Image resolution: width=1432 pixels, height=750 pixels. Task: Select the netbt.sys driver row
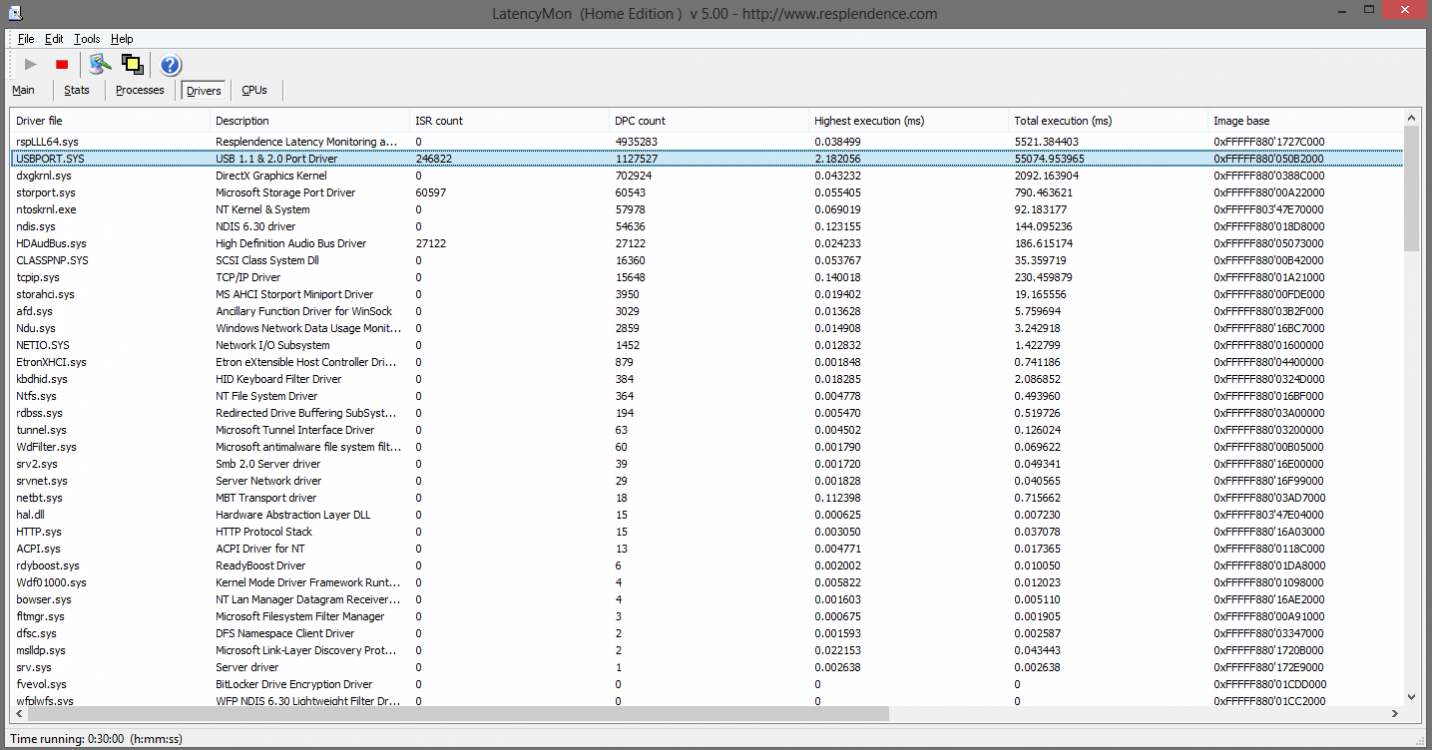707,498
